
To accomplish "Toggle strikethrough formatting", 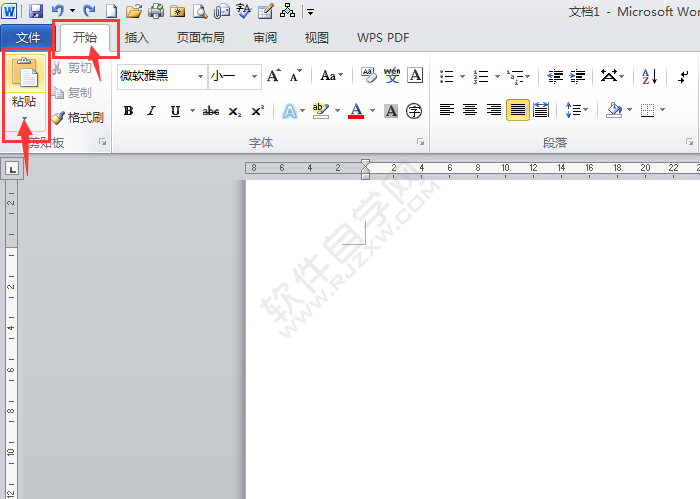I will pos(211,111).
